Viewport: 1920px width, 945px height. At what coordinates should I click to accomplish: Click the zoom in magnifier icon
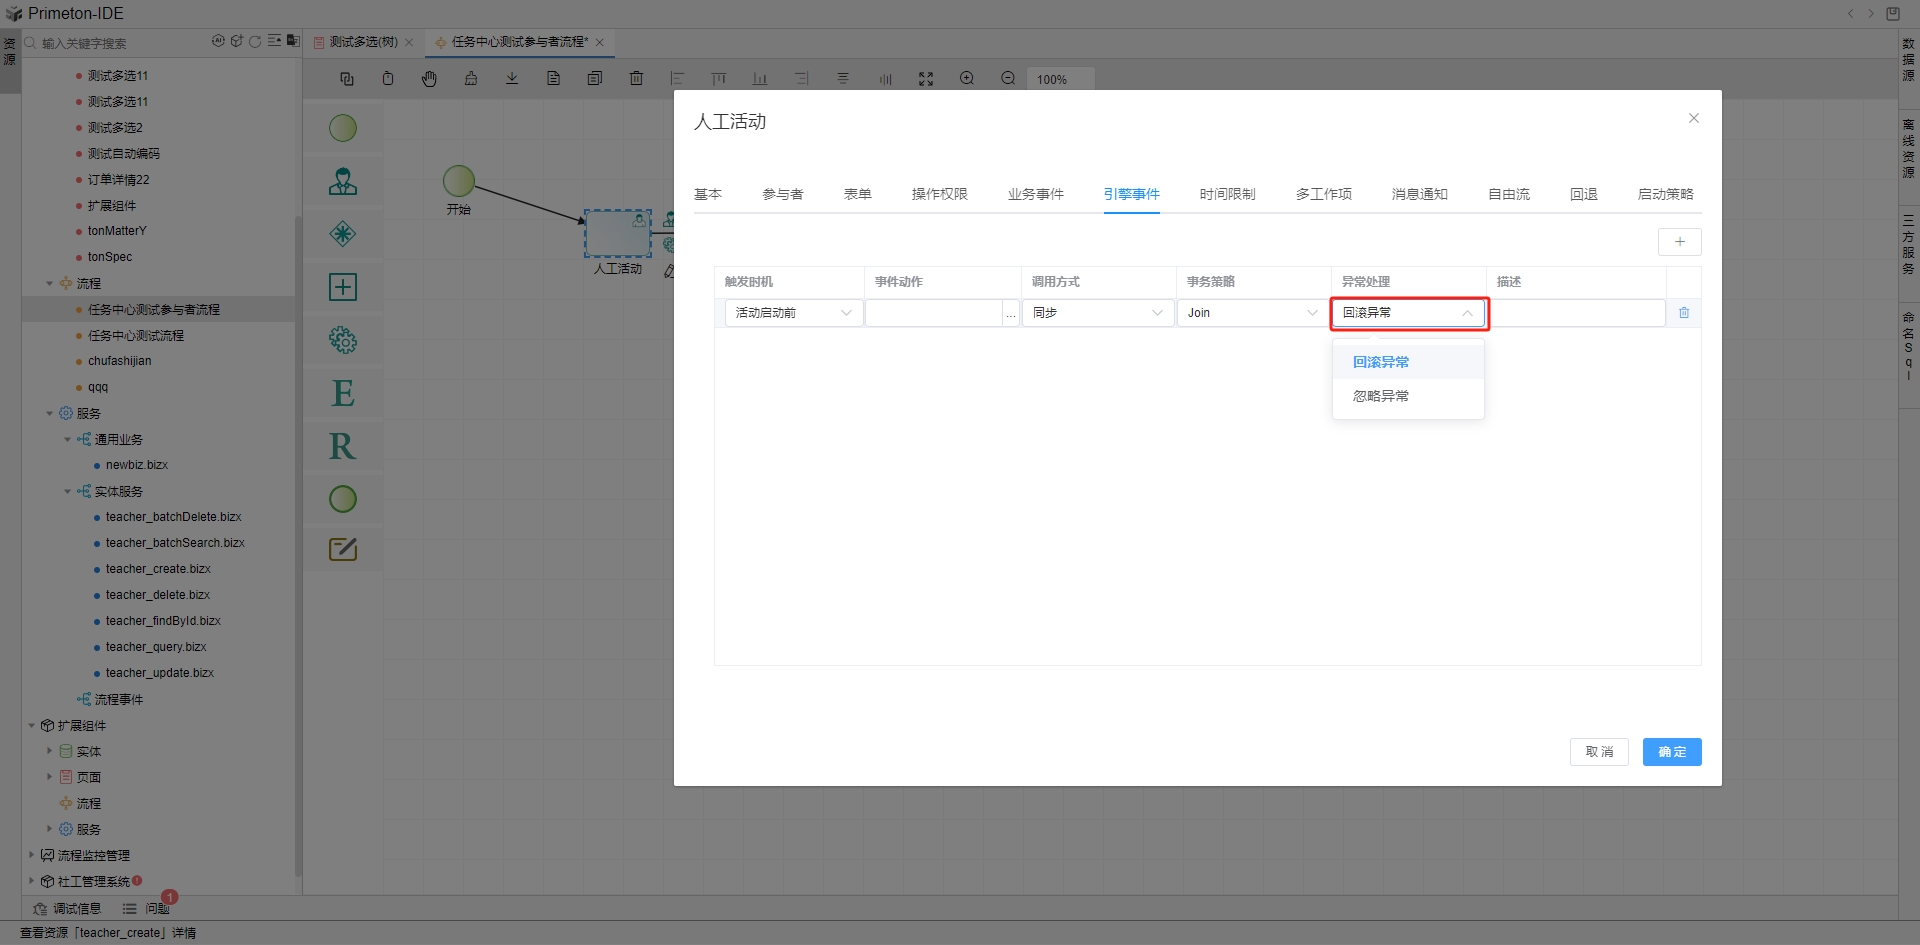[967, 79]
